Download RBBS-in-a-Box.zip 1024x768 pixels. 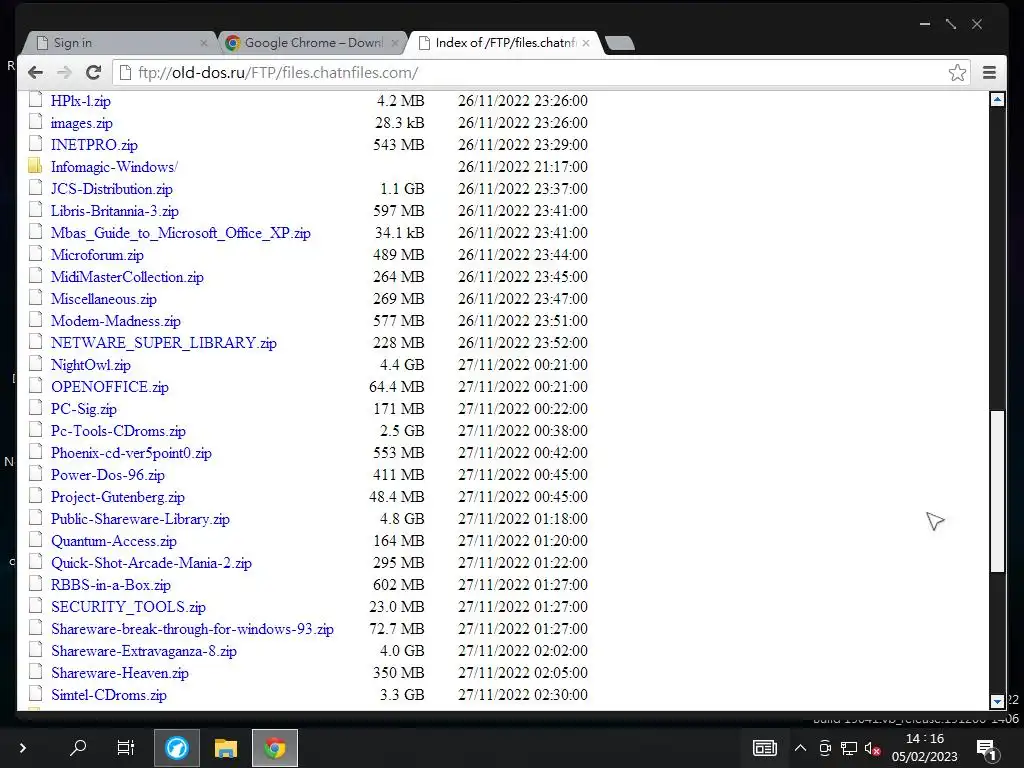pos(111,585)
